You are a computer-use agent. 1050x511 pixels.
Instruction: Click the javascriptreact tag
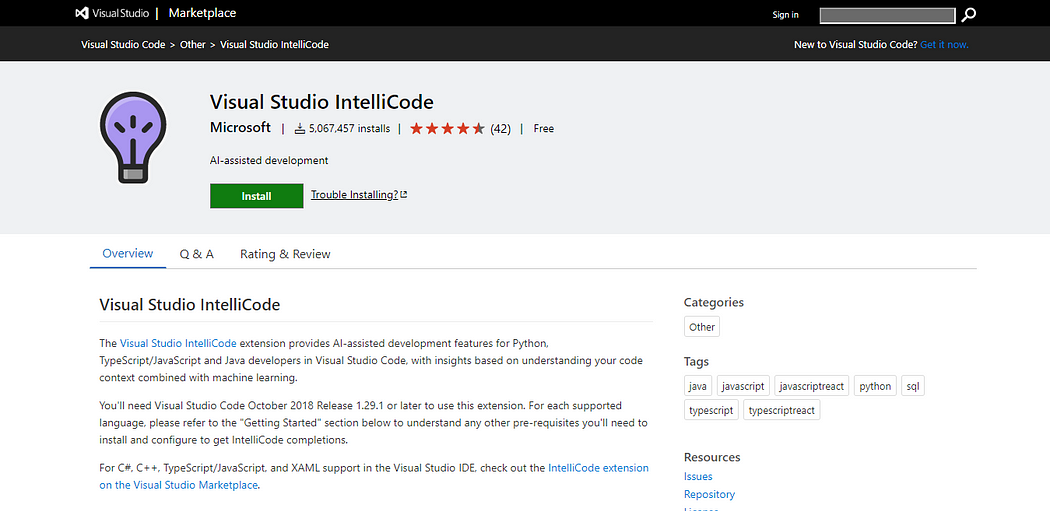[812, 386]
